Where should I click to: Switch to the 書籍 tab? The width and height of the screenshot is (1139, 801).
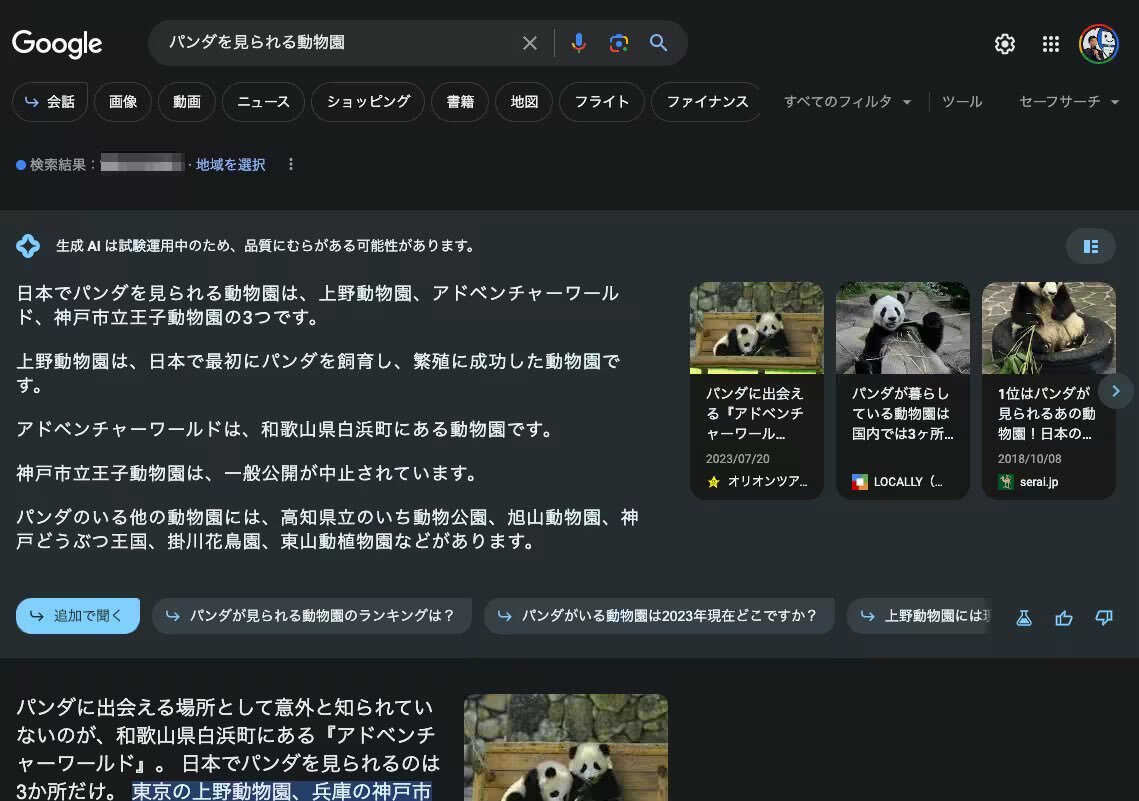(460, 102)
